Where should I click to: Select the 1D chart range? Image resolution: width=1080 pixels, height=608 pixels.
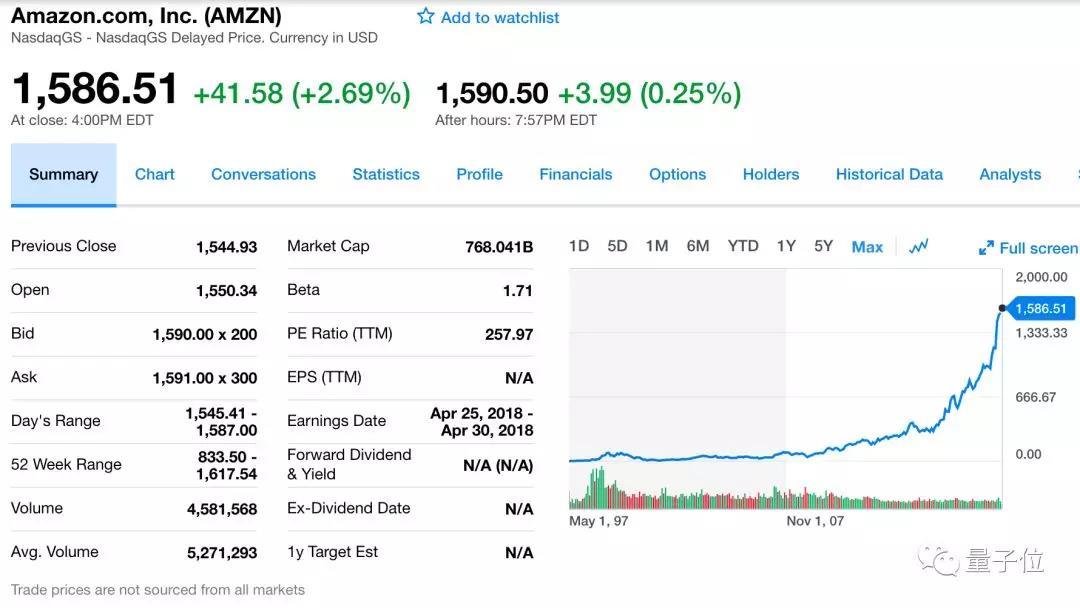pyautogui.click(x=579, y=246)
